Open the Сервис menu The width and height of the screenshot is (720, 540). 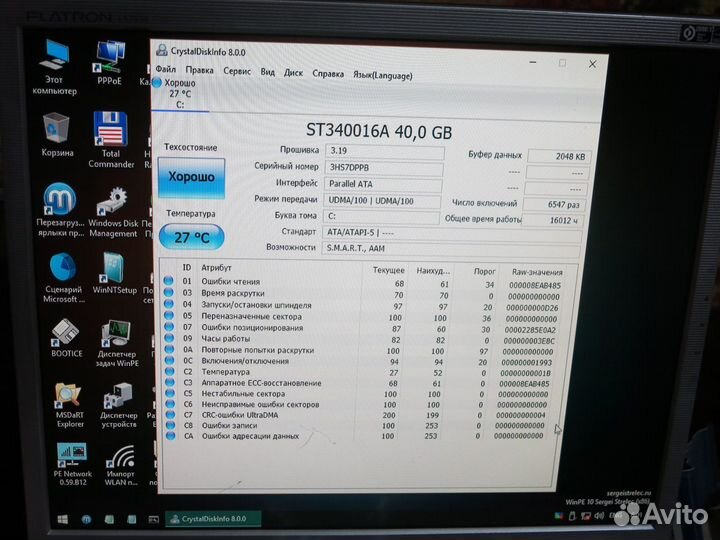coord(237,71)
